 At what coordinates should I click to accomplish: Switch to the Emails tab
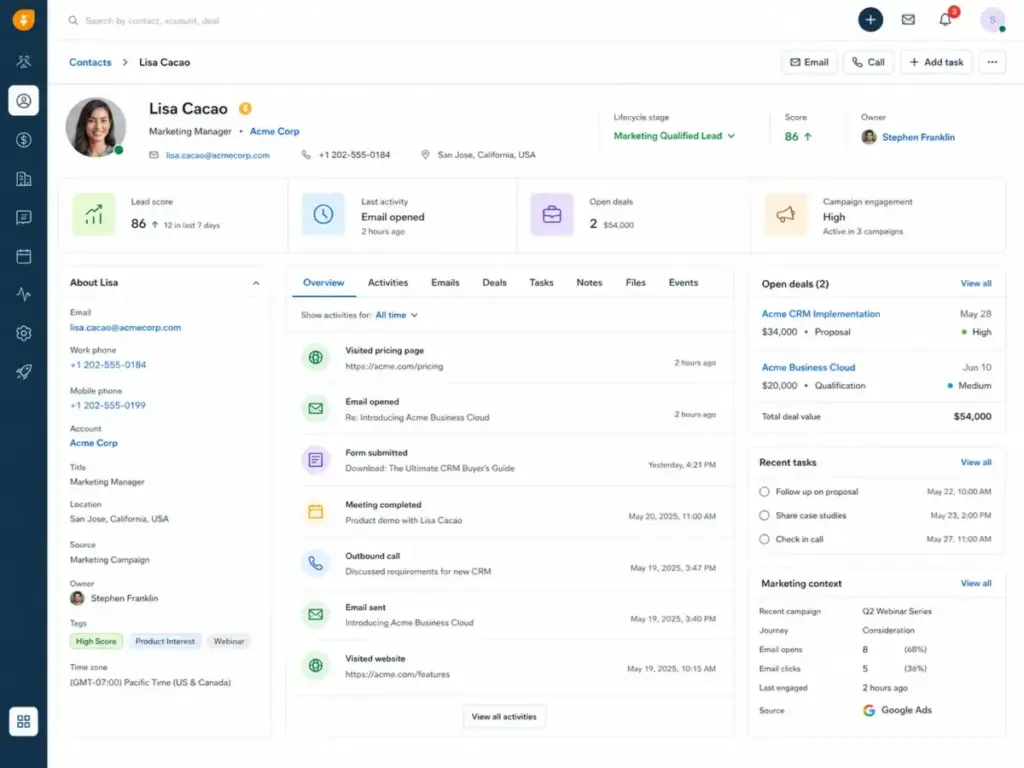point(445,282)
